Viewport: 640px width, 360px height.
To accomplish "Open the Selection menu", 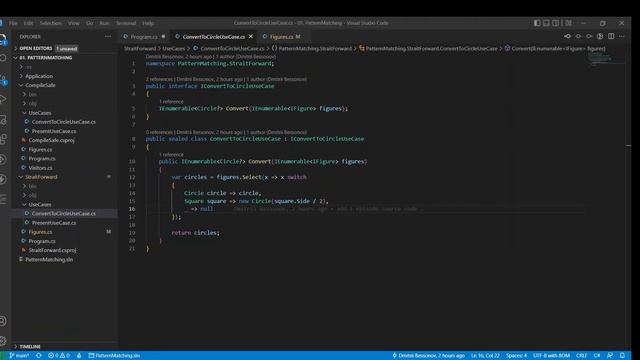I will point(50,23).
